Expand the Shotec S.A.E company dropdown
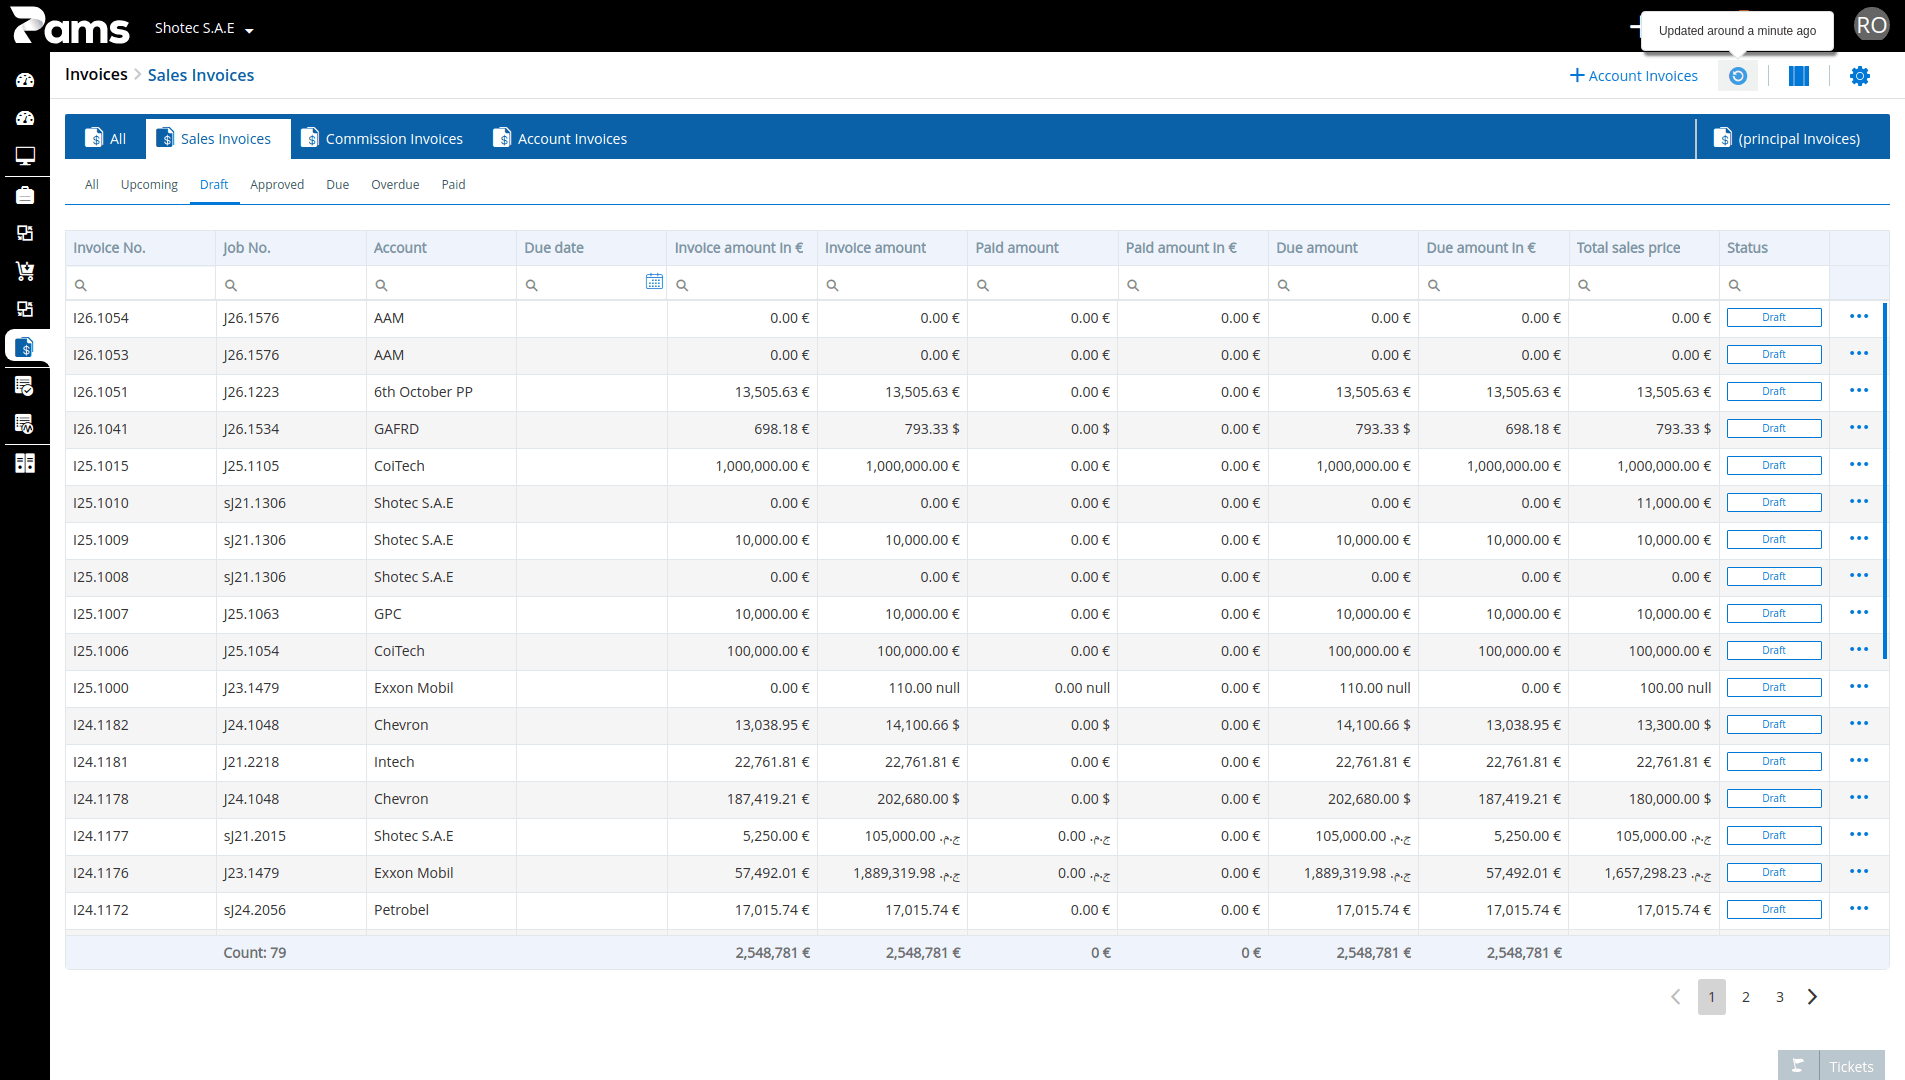Viewport: 1905px width, 1080px height. 204,28
